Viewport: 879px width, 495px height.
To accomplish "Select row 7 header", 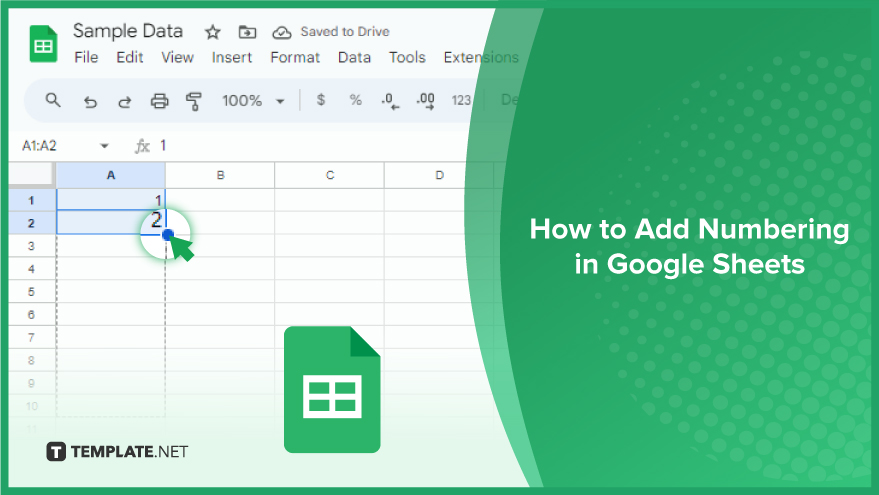I will pos(31,337).
